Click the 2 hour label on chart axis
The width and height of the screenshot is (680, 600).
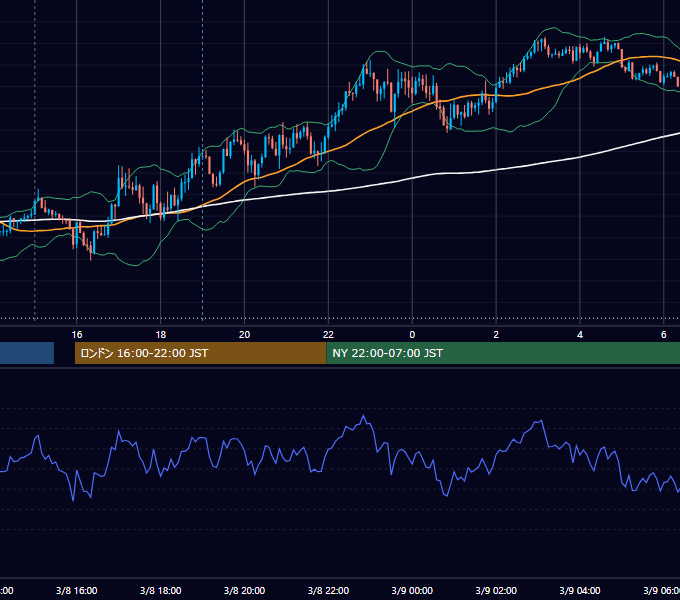pyautogui.click(x=496, y=335)
